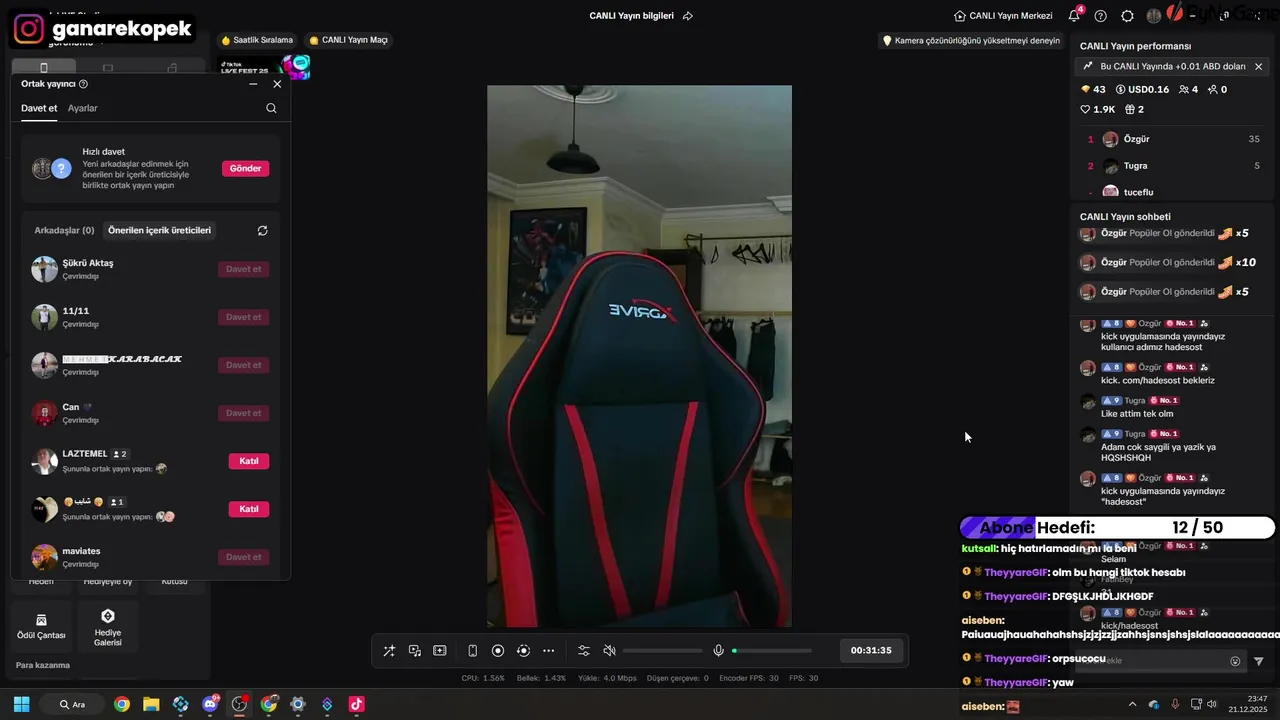Switch to the Ayarlar tab

83,108
